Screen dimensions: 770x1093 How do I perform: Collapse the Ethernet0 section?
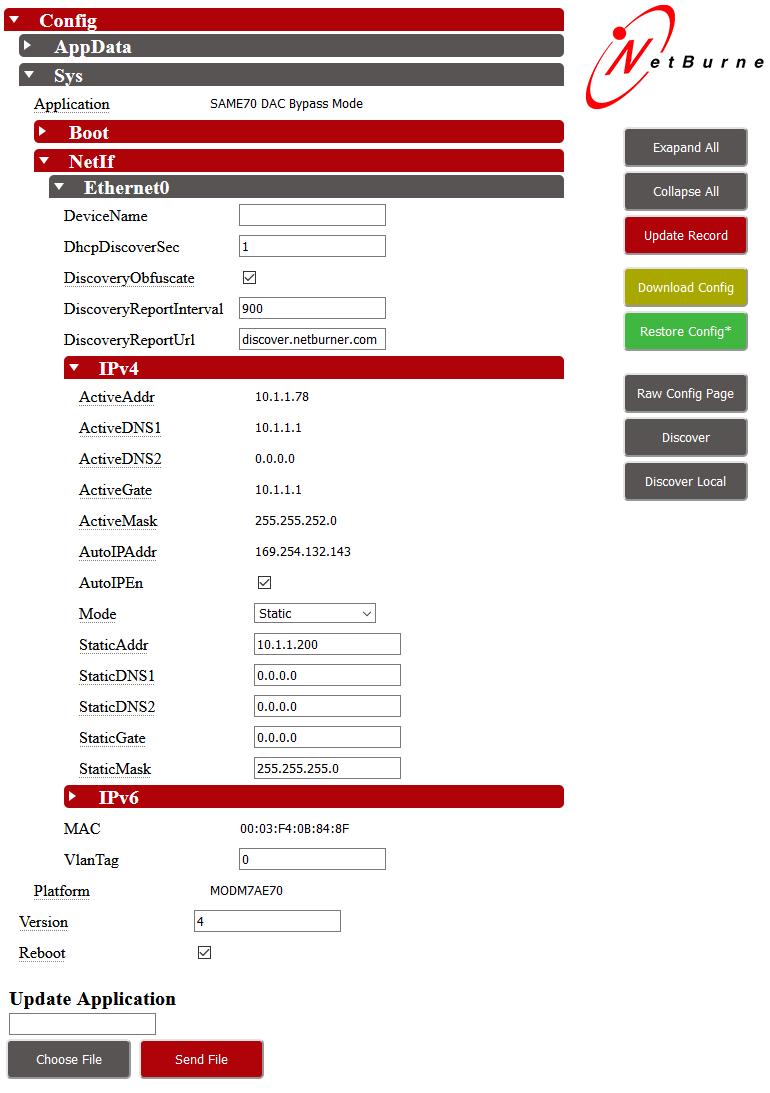point(306,188)
